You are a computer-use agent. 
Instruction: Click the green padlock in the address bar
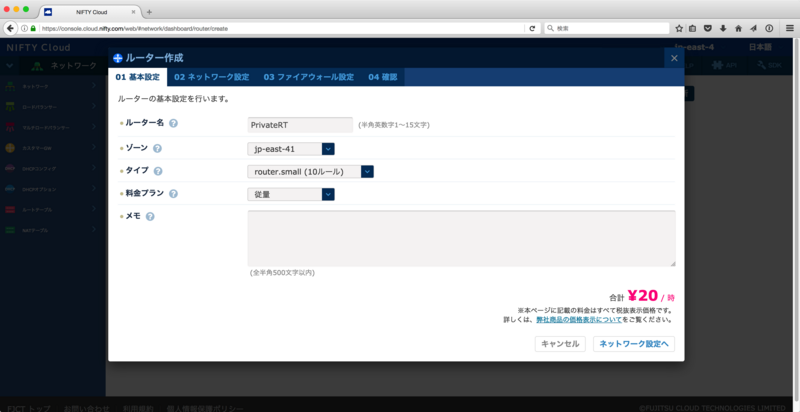pyautogui.click(x=33, y=29)
